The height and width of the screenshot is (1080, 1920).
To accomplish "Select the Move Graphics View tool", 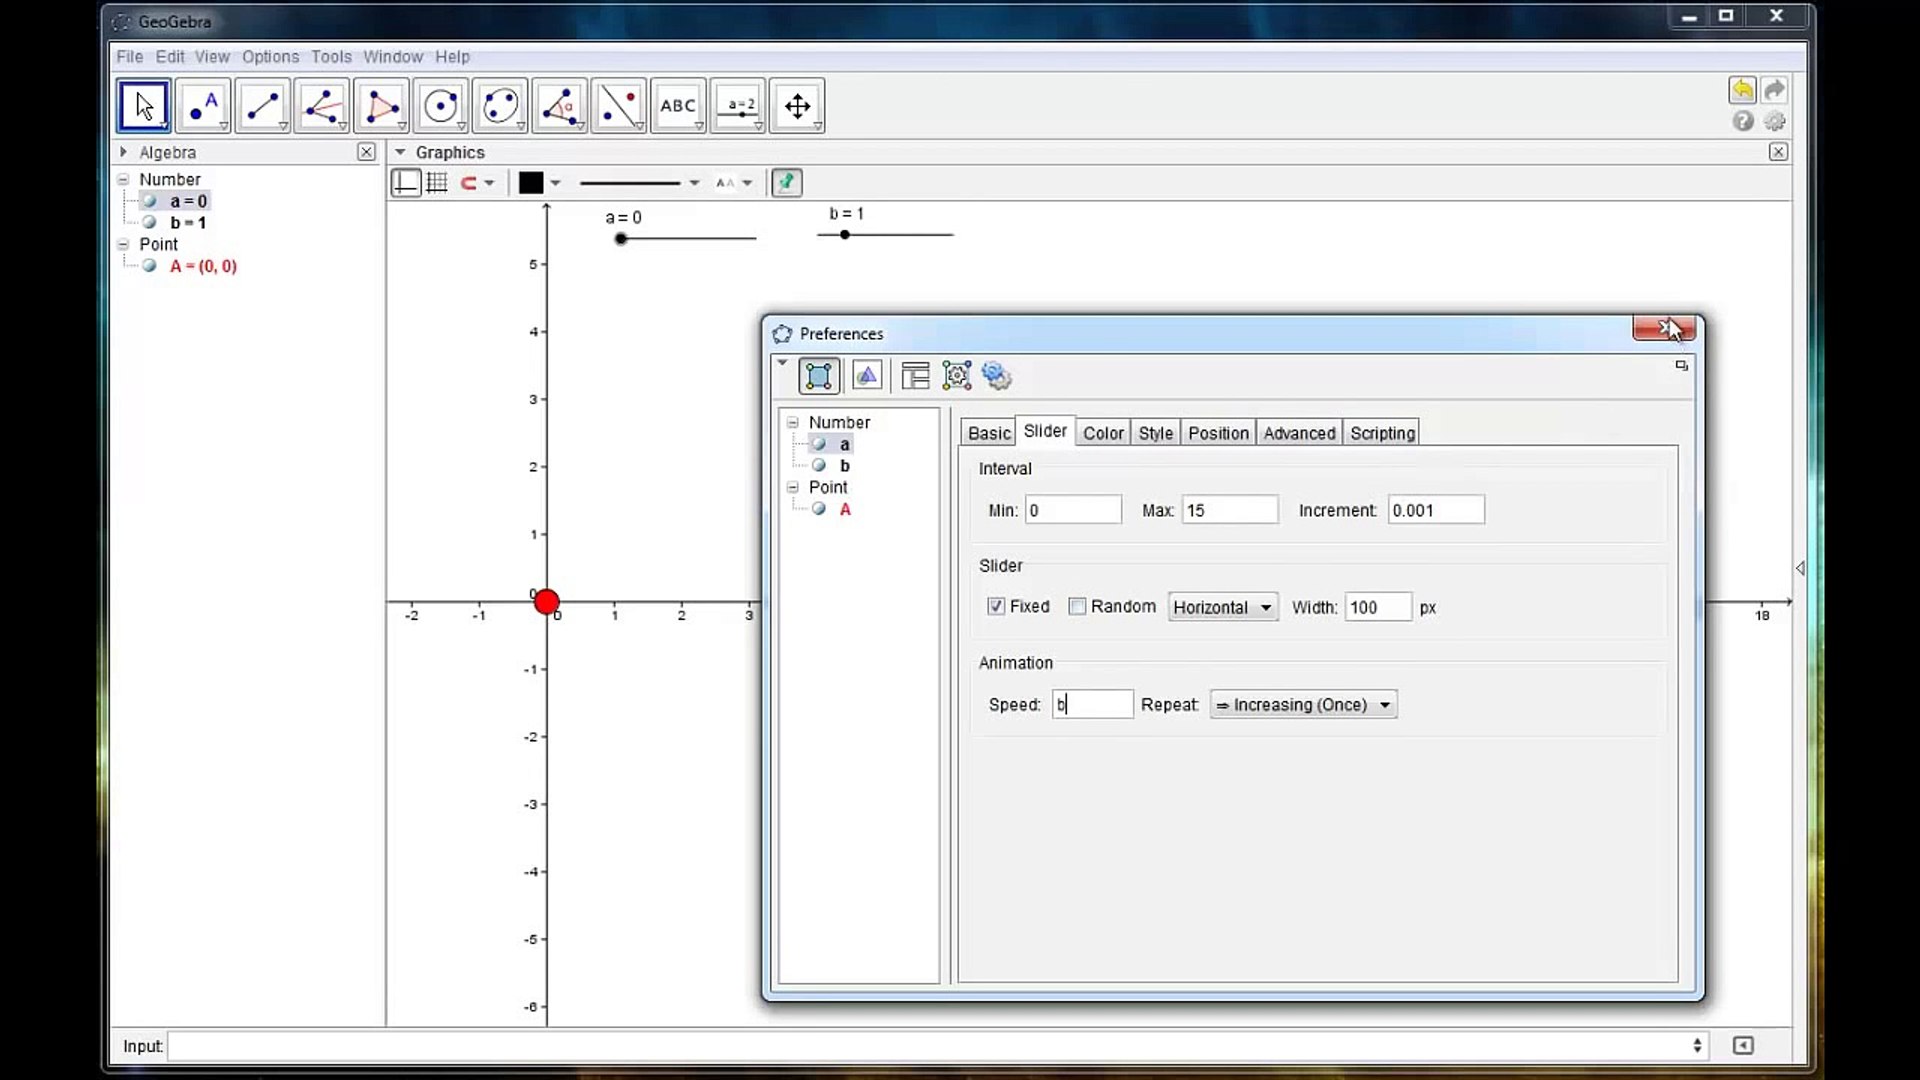I will pos(797,106).
